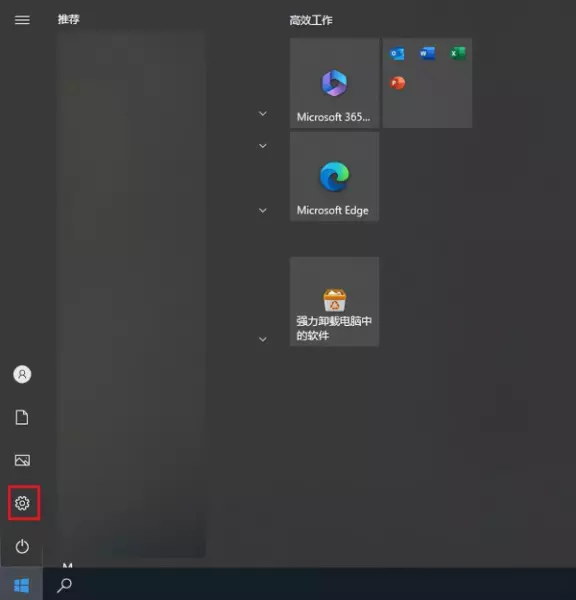
Task: Launch Excel from the Office folder tile
Action: [x=458, y=53]
